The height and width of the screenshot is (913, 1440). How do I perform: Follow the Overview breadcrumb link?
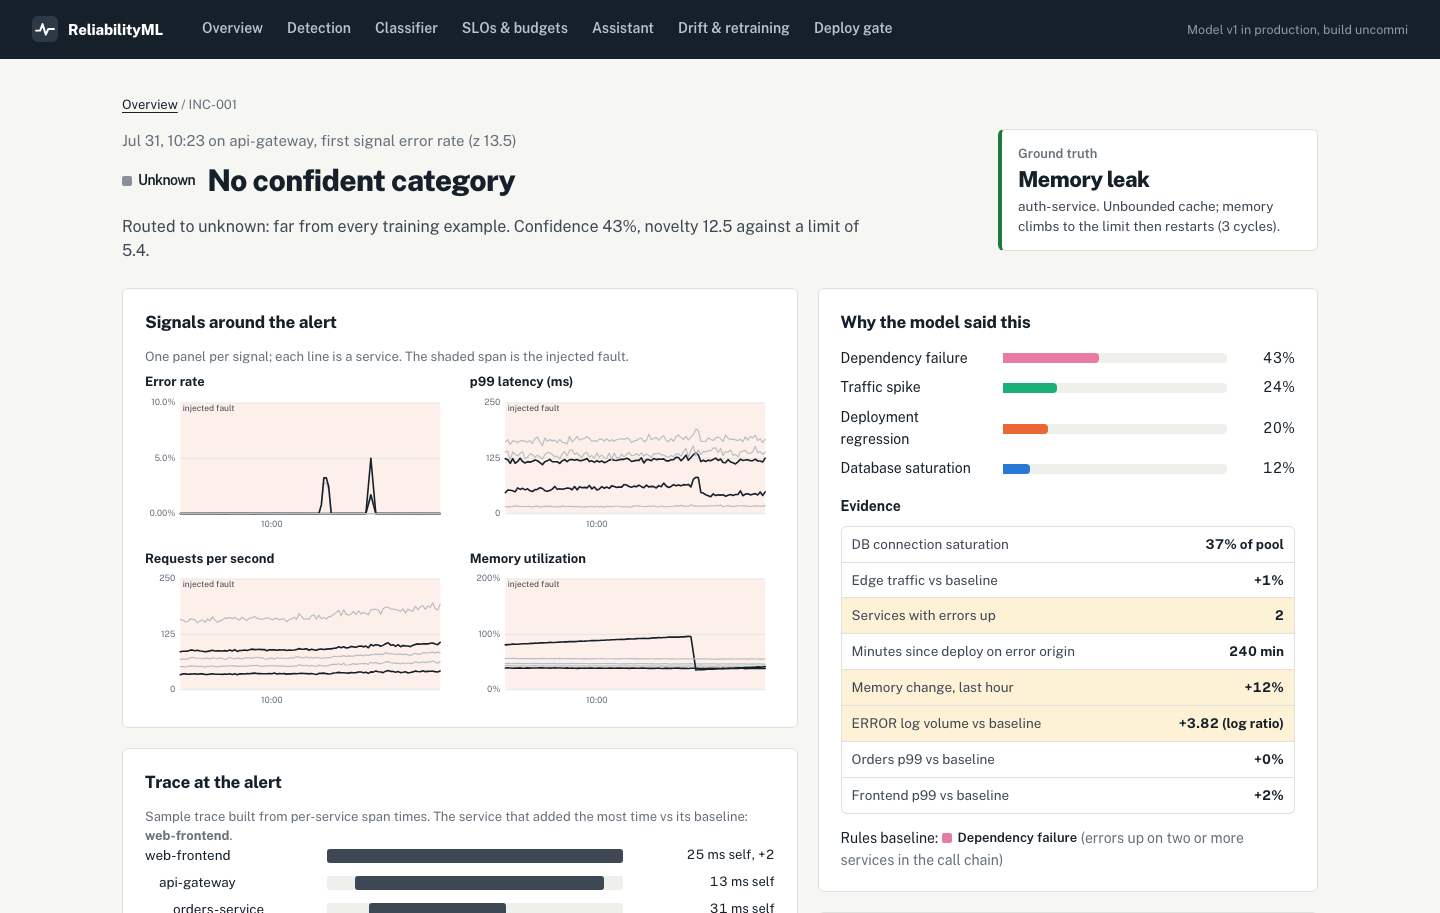[x=150, y=104]
